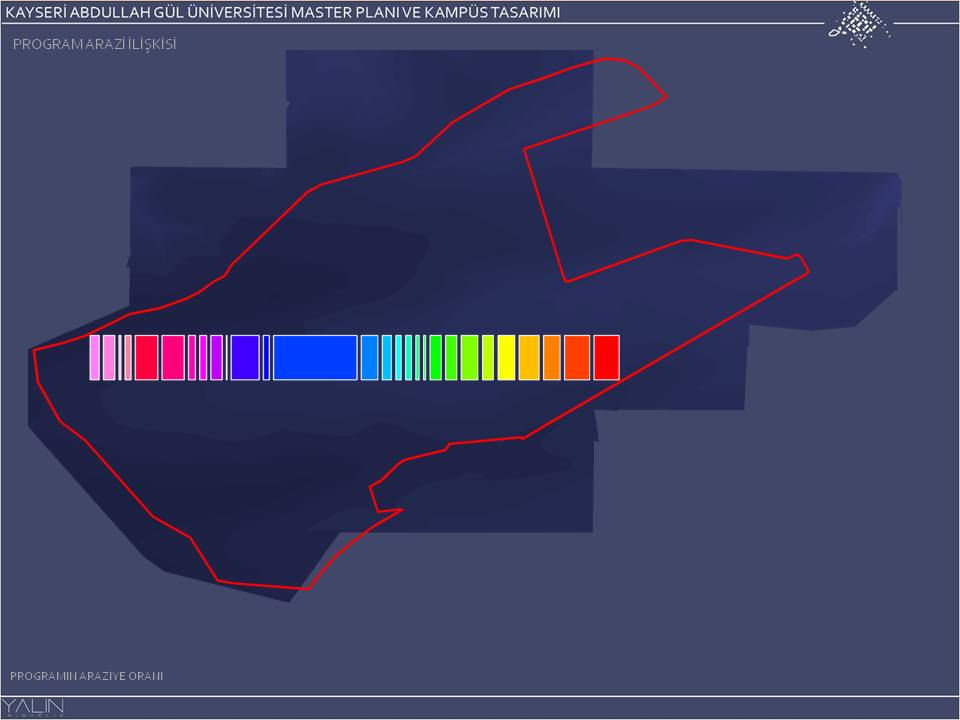Click the pure green block in the color bar
Viewport: 960px width, 720px height.
[x=435, y=358]
